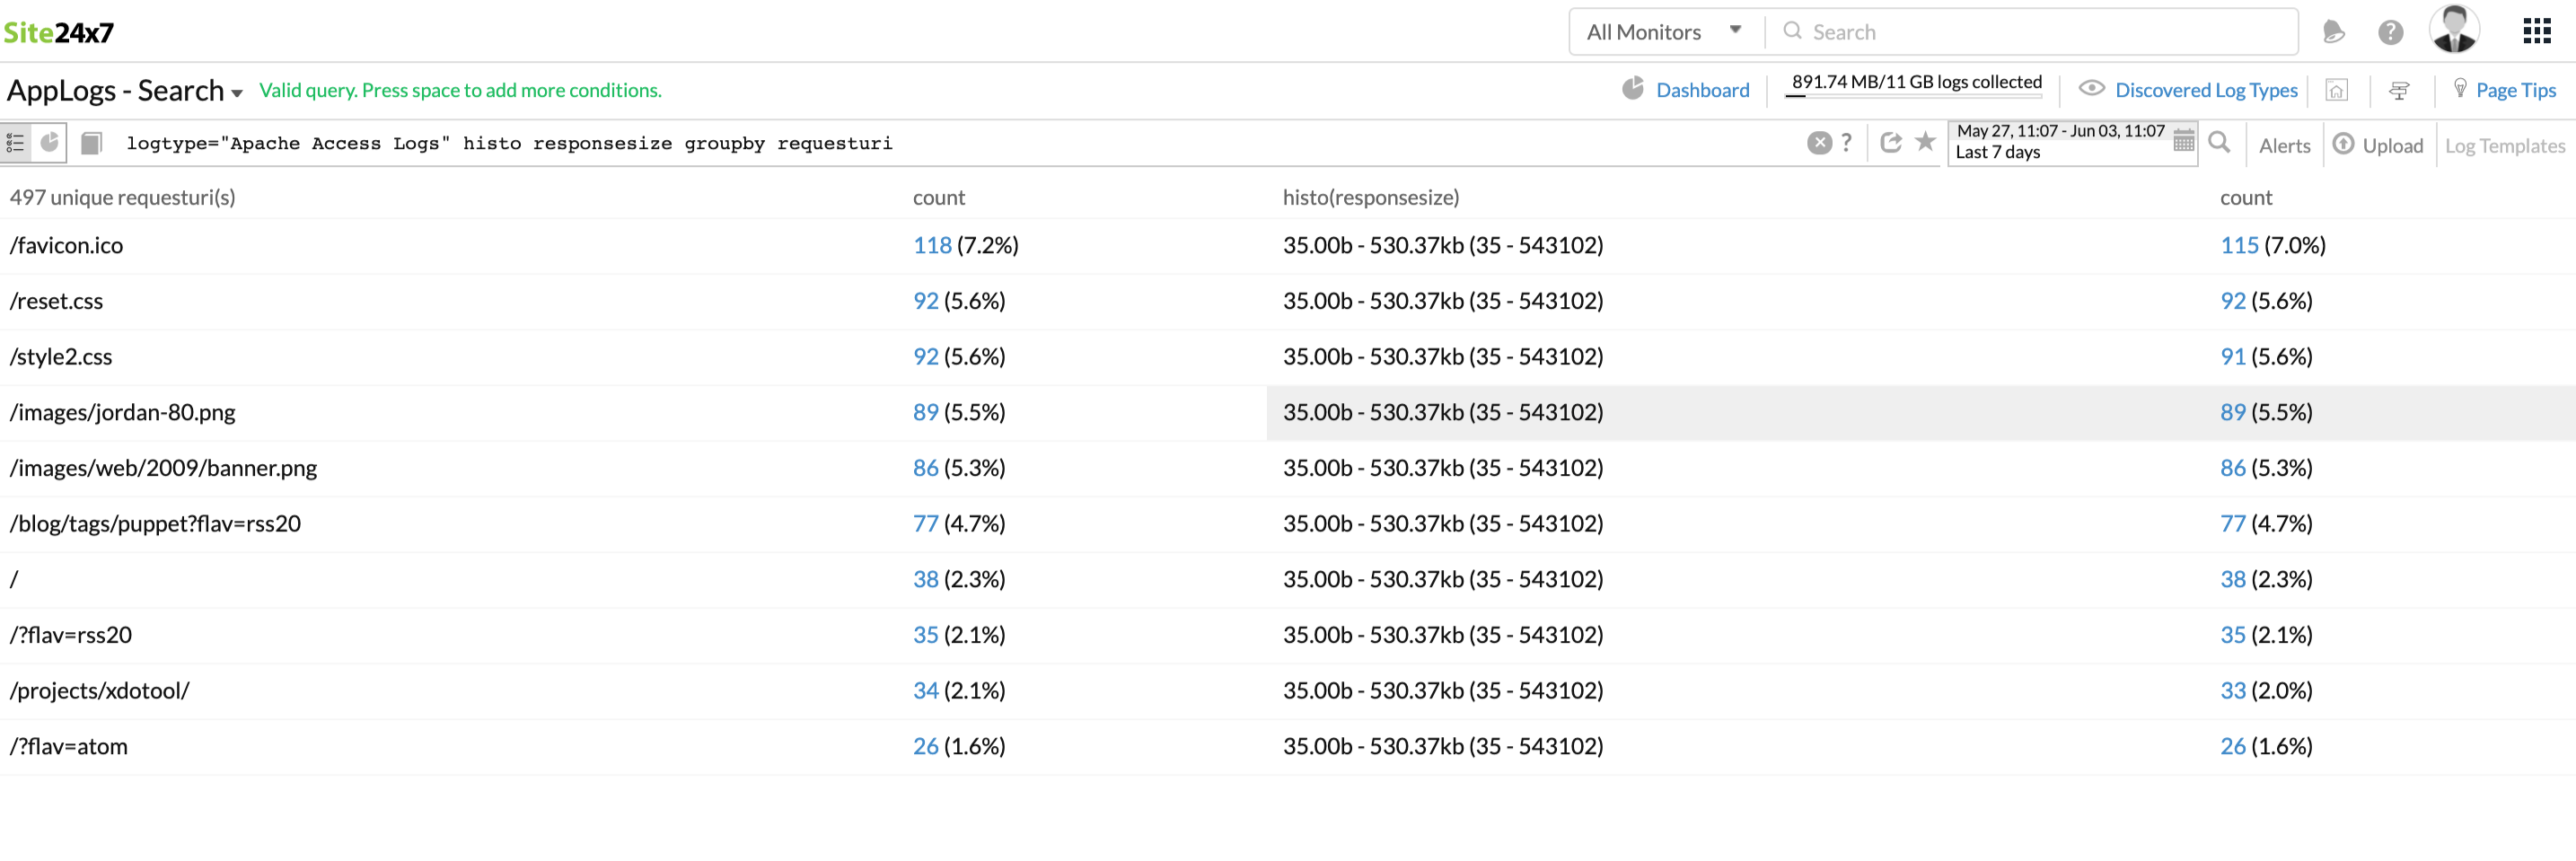Open the Log Templates tab
2576x861 pixels.
[2504, 146]
